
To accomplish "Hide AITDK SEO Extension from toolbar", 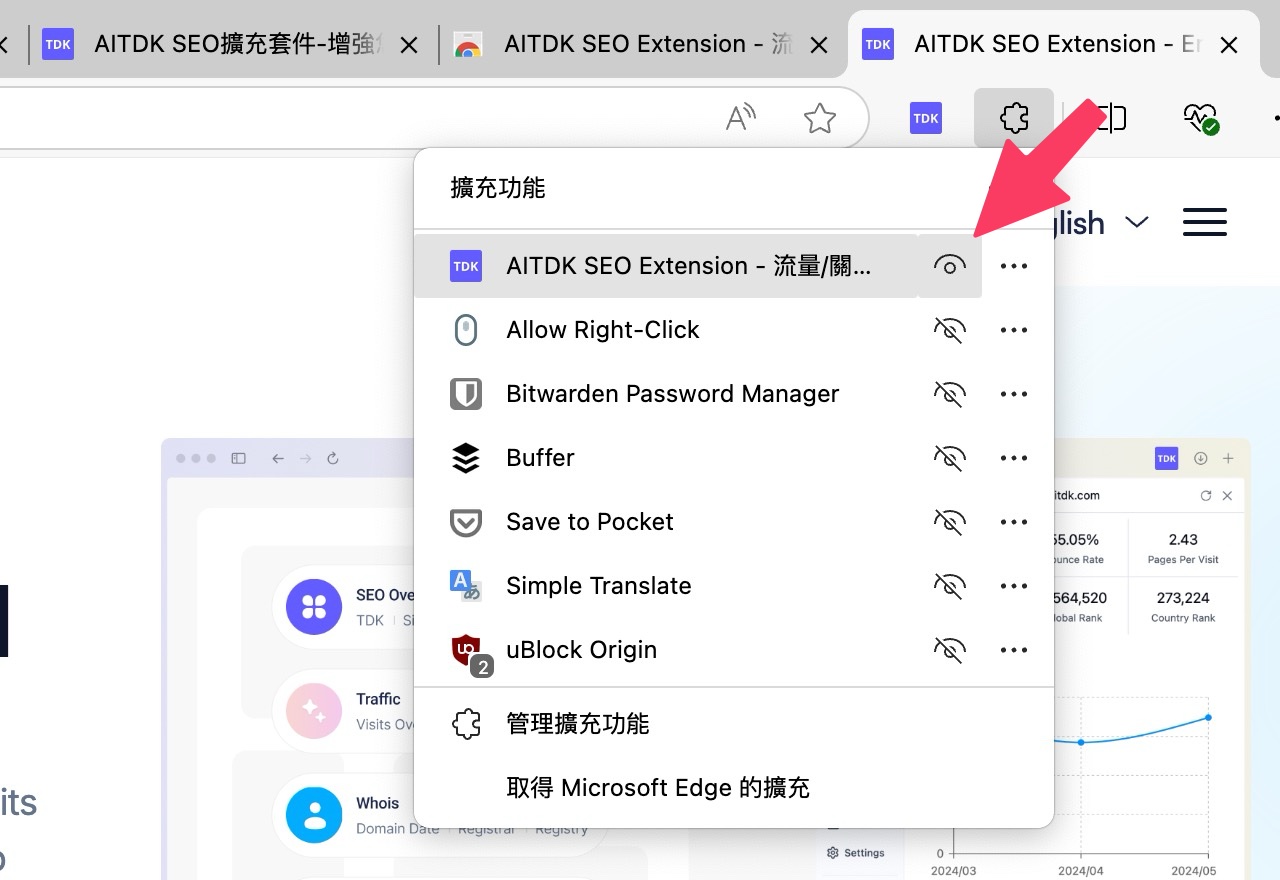I will (950, 266).
